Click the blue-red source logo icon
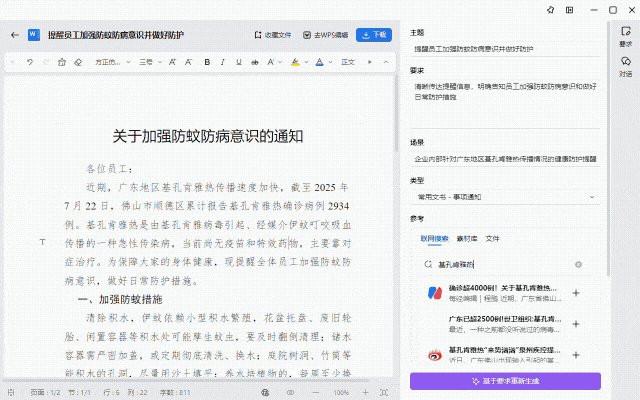 (435, 293)
